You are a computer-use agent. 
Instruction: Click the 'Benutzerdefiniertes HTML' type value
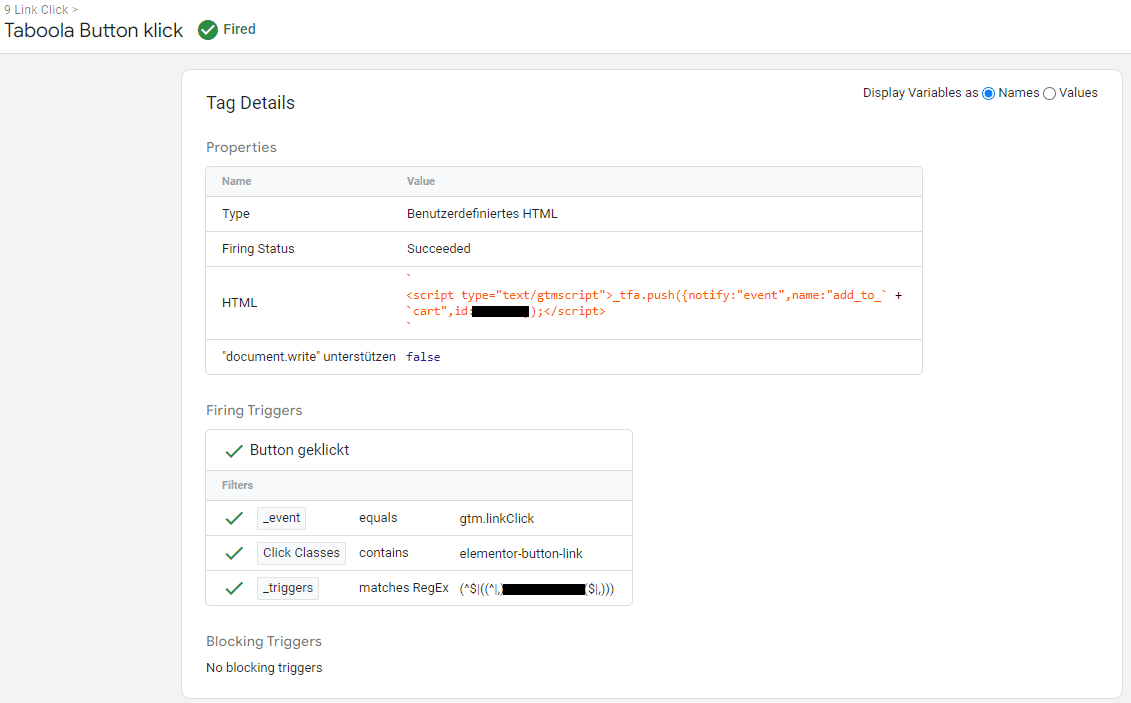click(x=482, y=213)
